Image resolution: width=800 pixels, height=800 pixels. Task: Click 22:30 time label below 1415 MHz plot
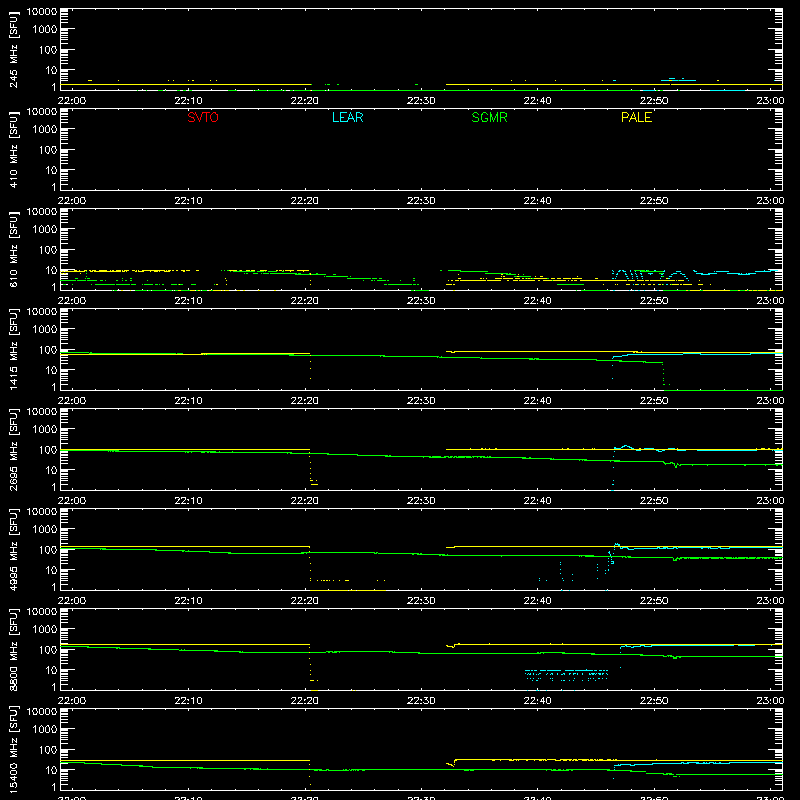(421, 401)
